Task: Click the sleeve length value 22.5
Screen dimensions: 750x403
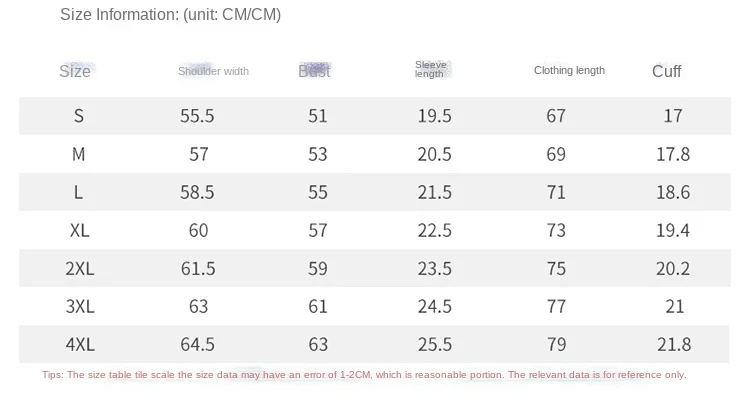Action: (434, 230)
